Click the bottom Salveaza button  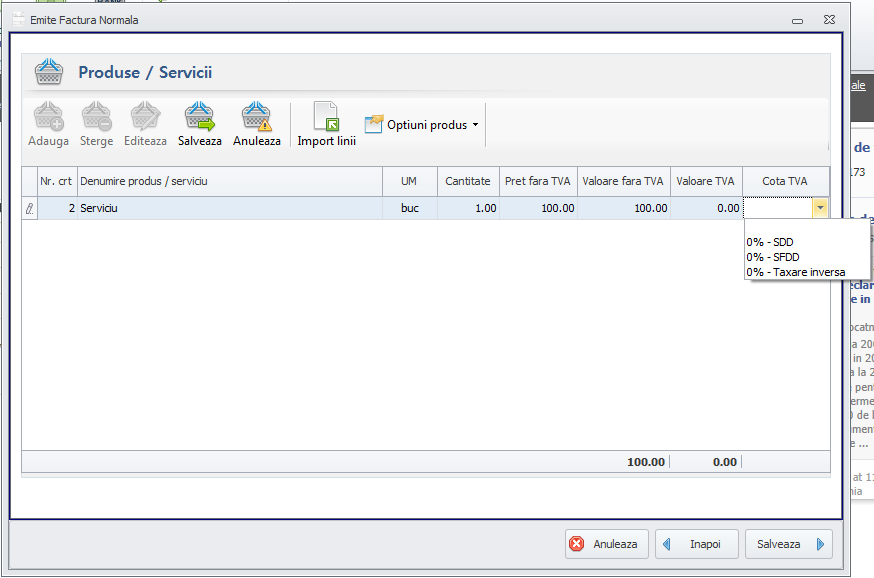(788, 544)
